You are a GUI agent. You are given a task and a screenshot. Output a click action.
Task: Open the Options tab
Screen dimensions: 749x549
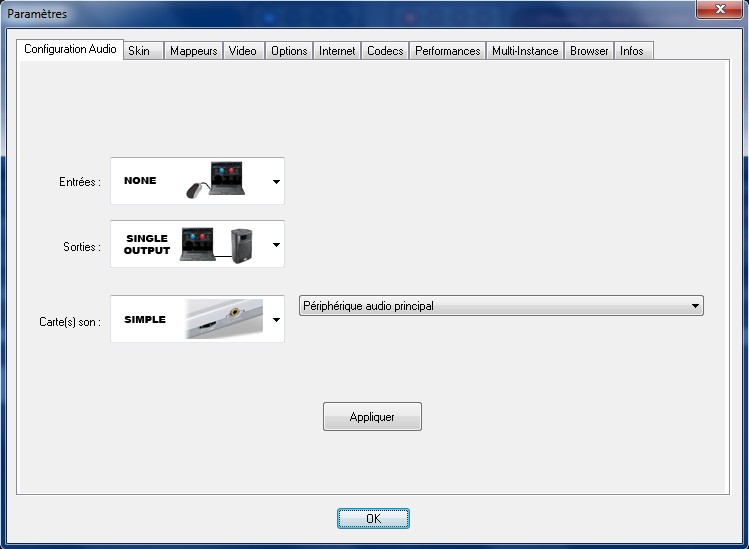point(289,51)
